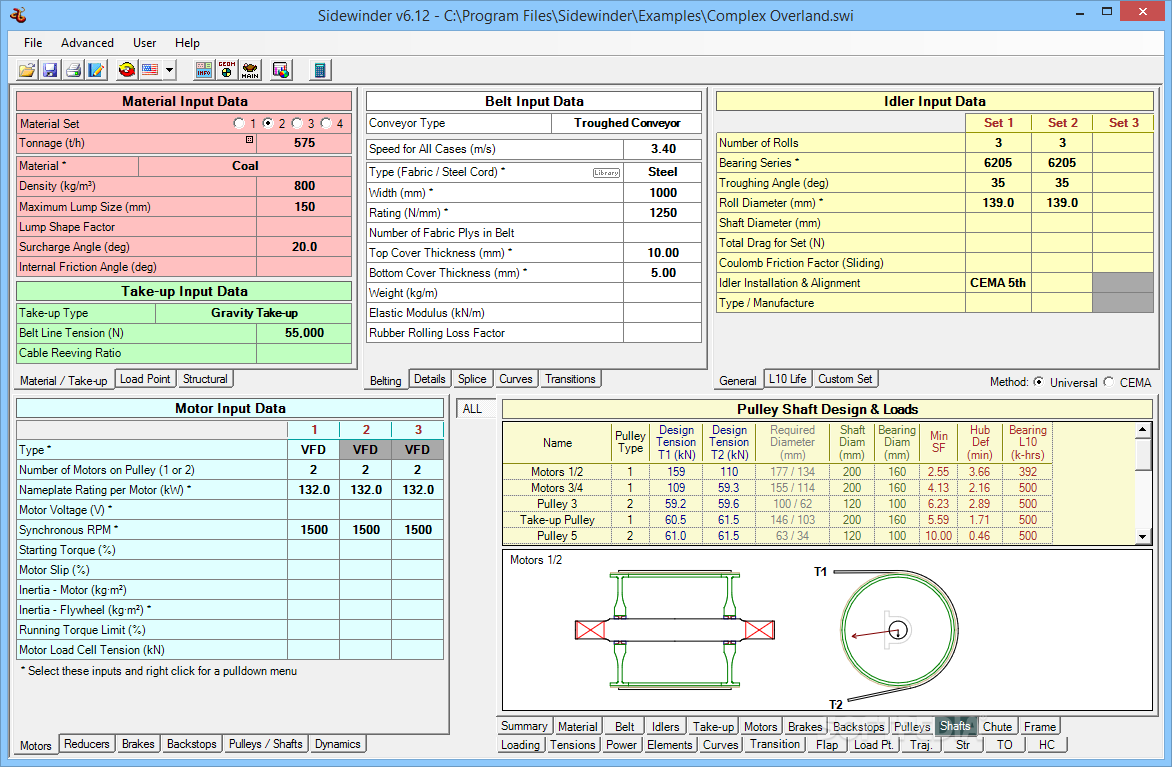Select Material Set 3 radio button
This screenshot has width=1172, height=767.
pos(297,123)
